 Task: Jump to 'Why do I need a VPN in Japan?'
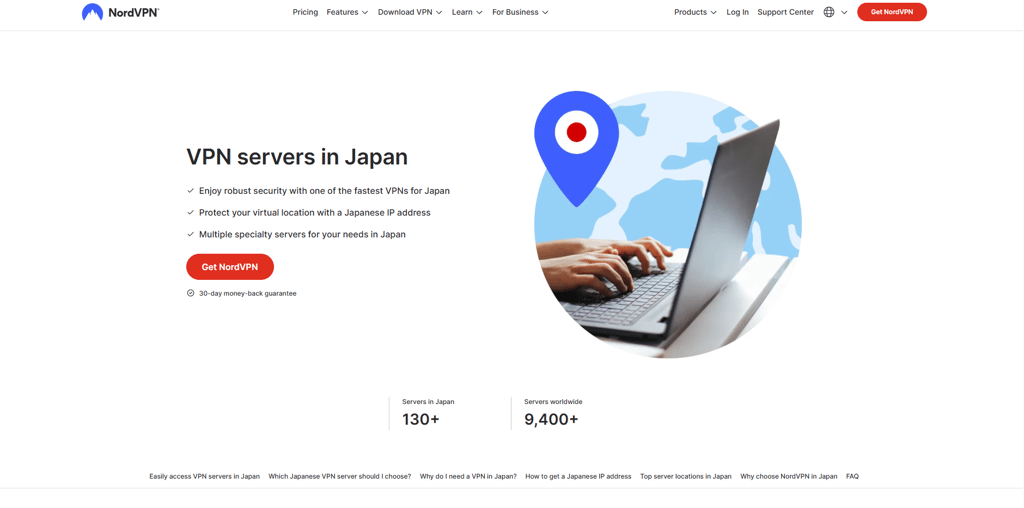468,476
